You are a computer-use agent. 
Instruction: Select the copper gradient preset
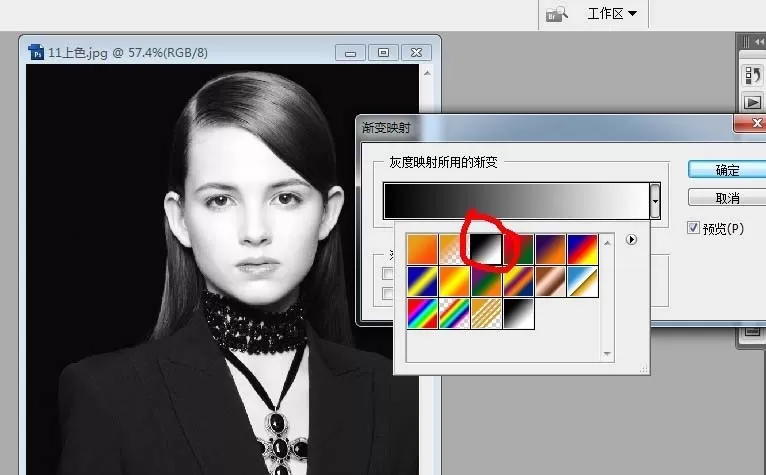click(550, 281)
